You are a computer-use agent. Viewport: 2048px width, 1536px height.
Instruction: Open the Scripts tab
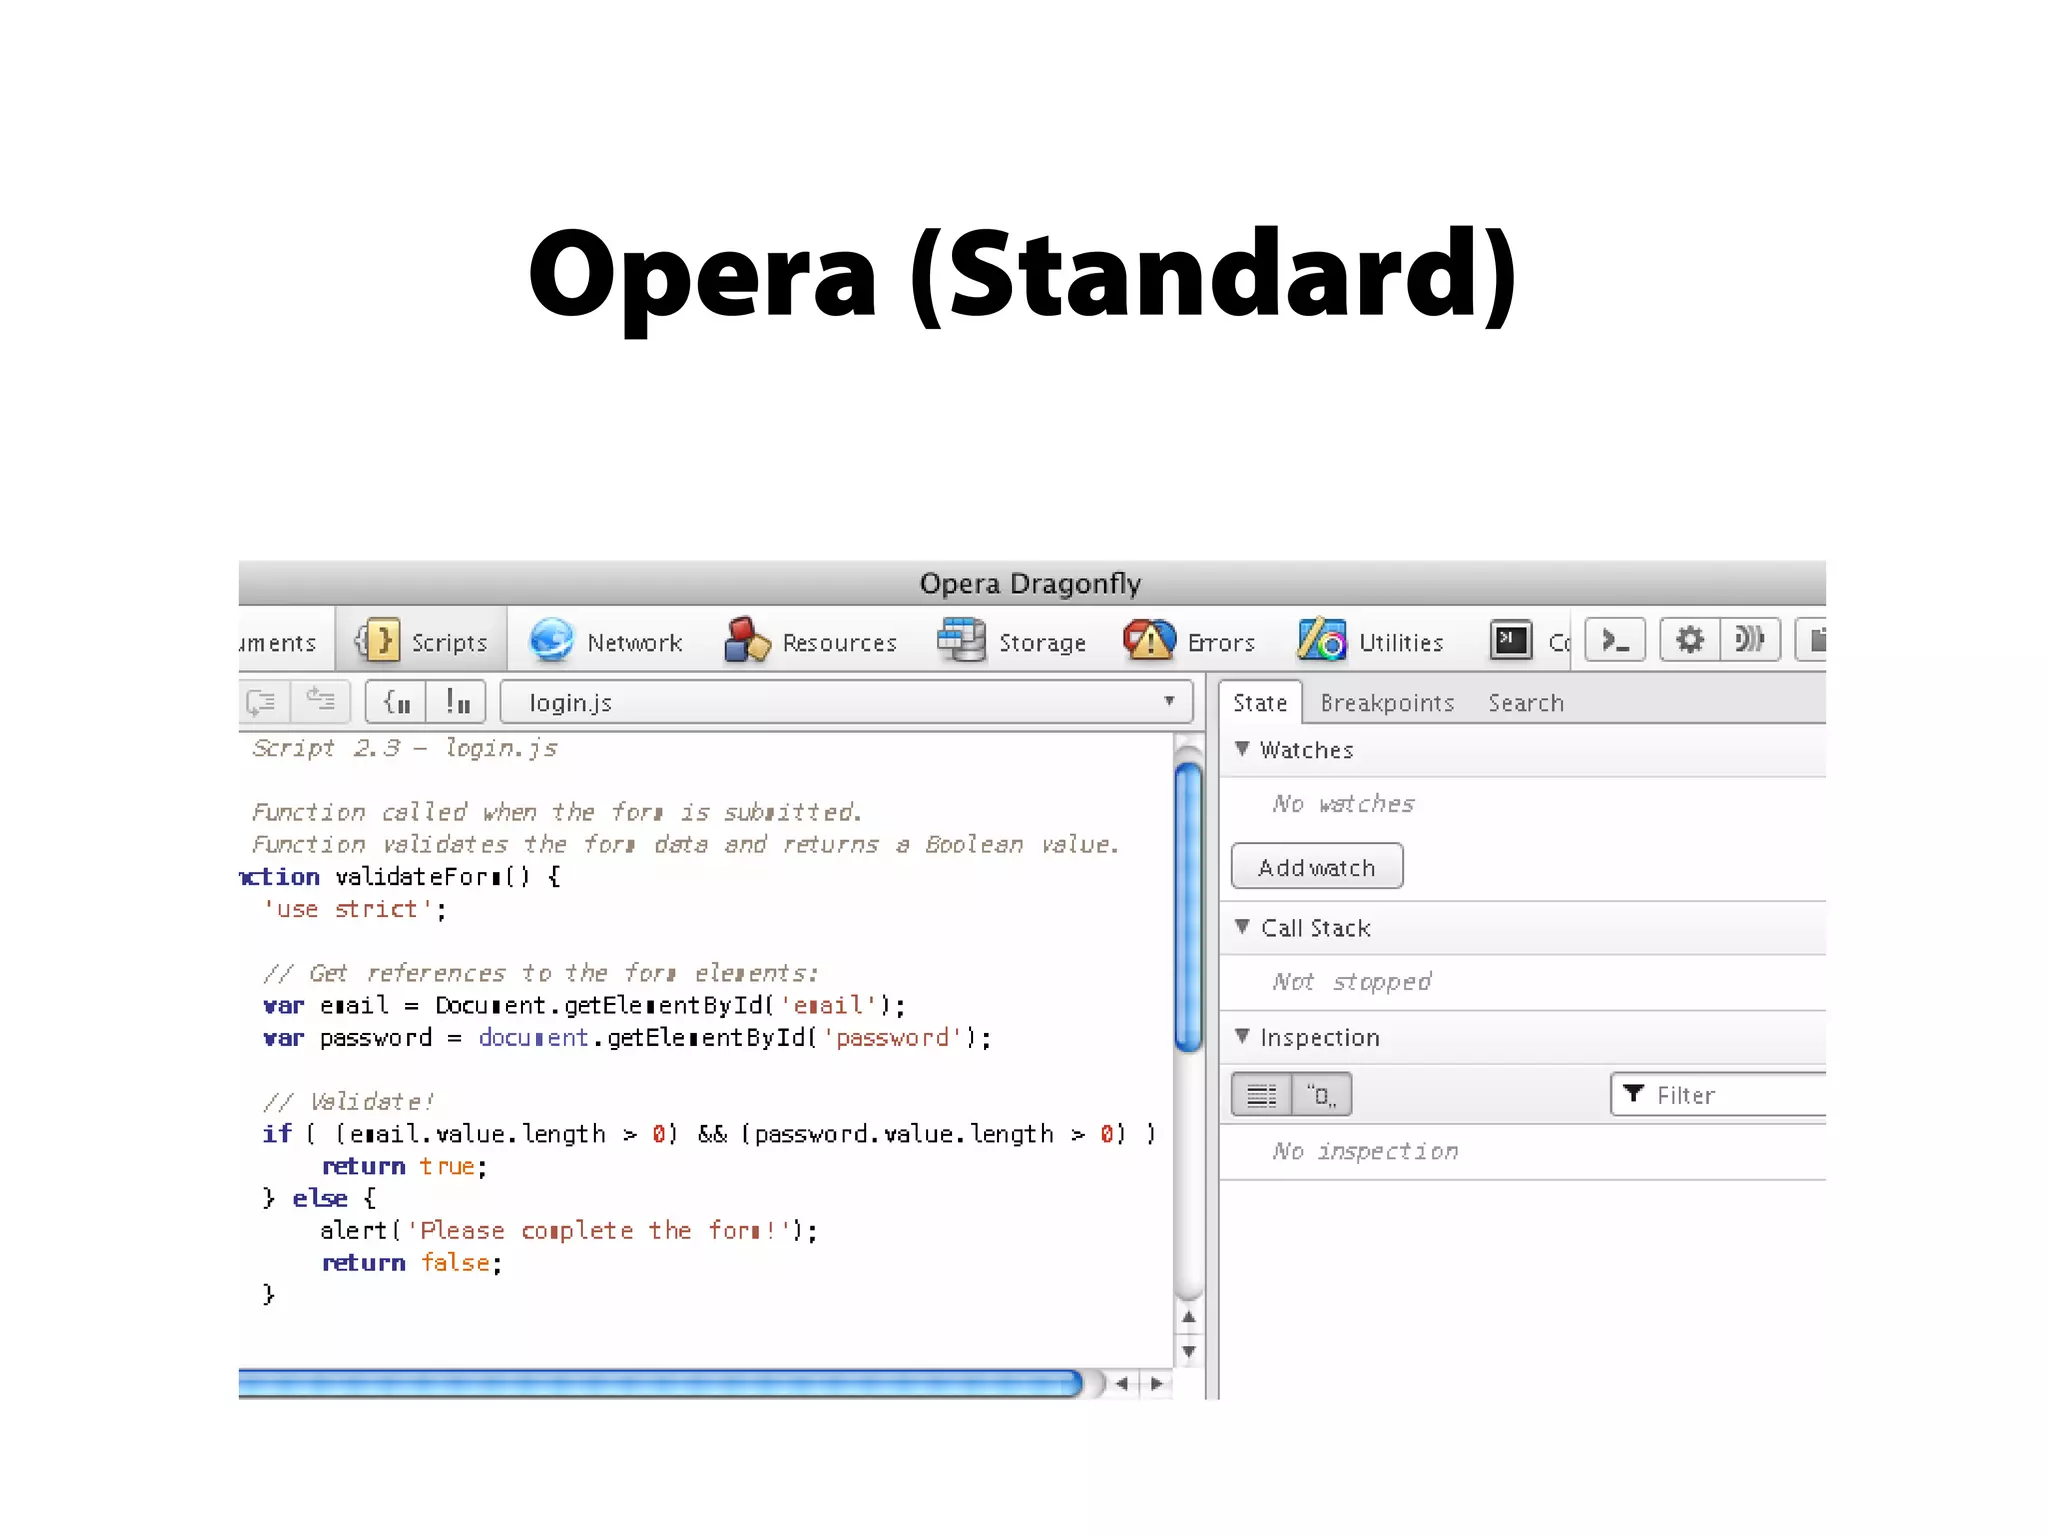tap(422, 641)
